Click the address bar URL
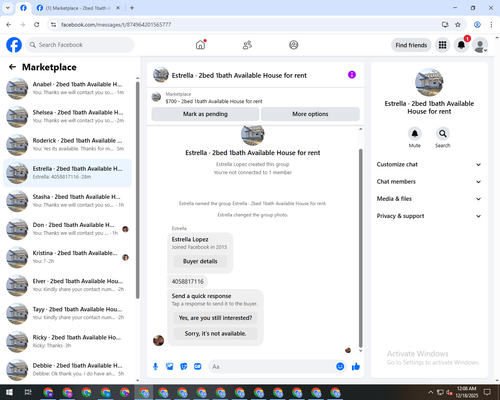 (x=116, y=25)
